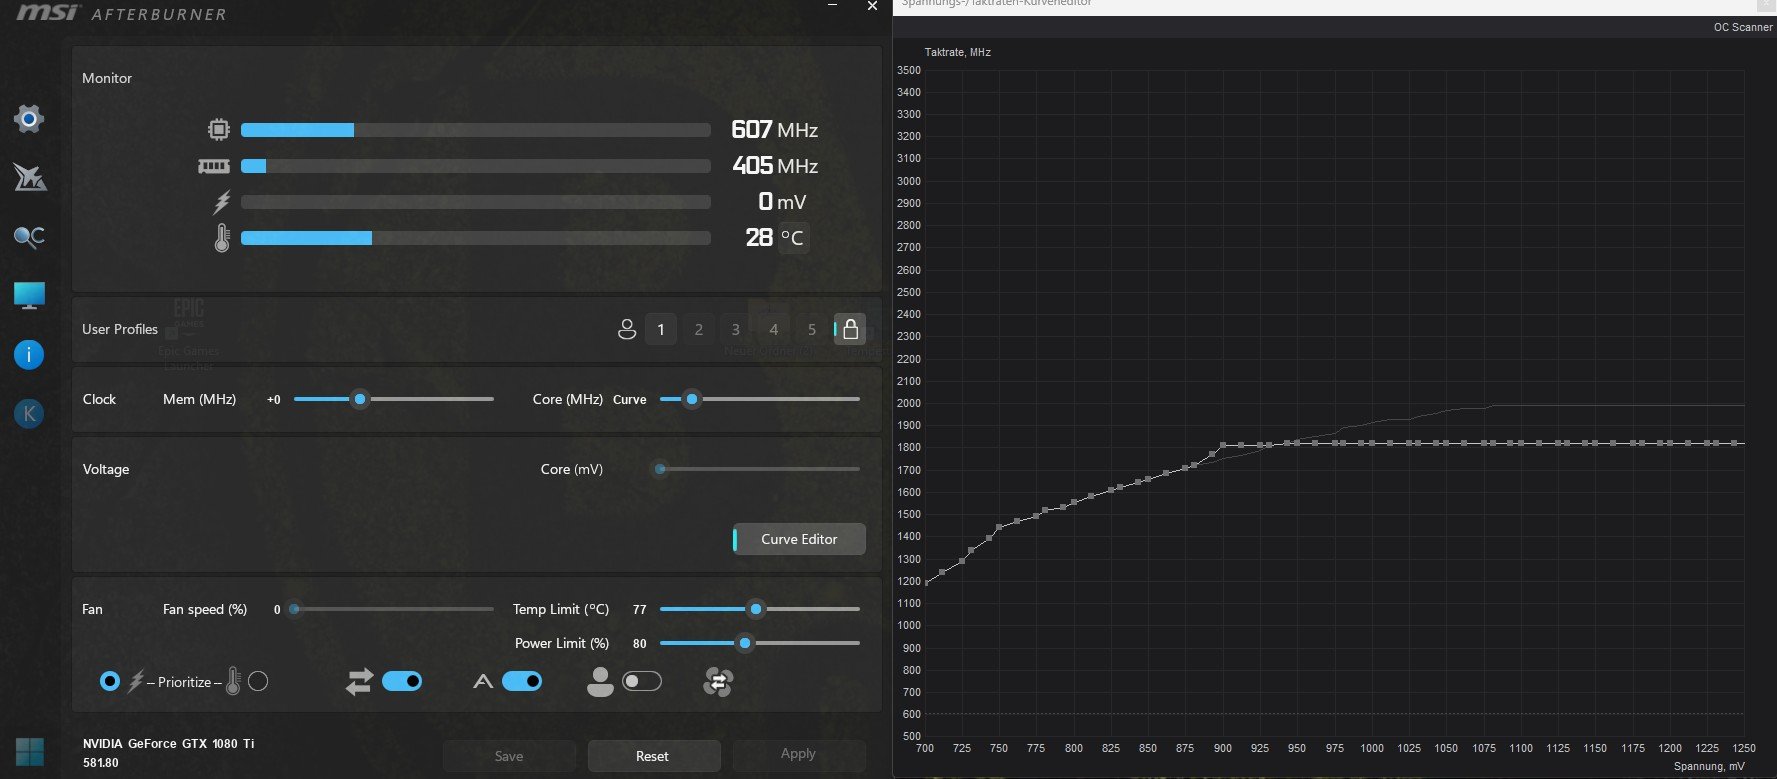This screenshot has width=1777, height=779.
Task: Click the thermometer icon in Monitor
Action: pos(222,238)
